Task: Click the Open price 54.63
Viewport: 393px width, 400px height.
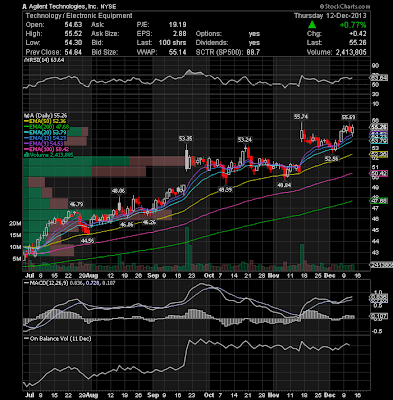Action: 73,25
